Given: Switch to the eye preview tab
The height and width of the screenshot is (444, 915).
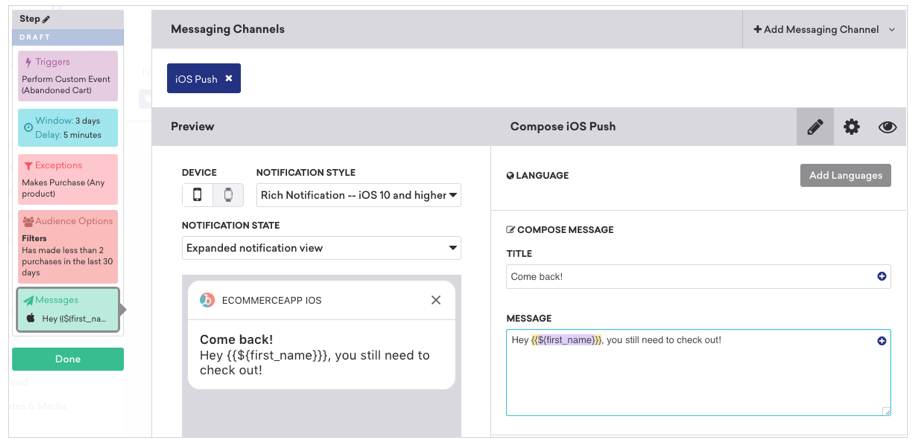Looking at the screenshot, I should coord(887,127).
